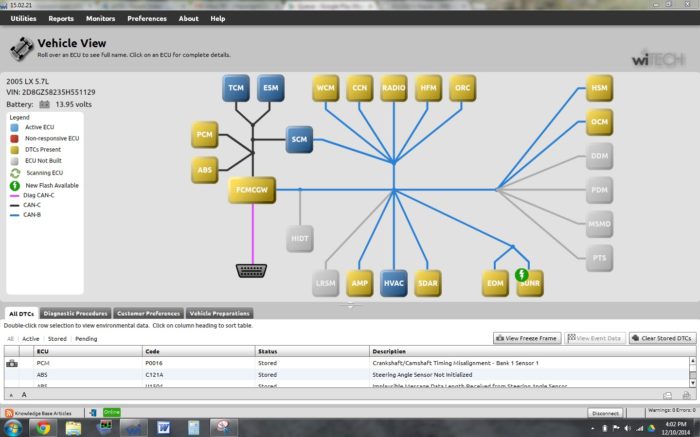
Task: Click the SCM ECU node
Action: [299, 139]
